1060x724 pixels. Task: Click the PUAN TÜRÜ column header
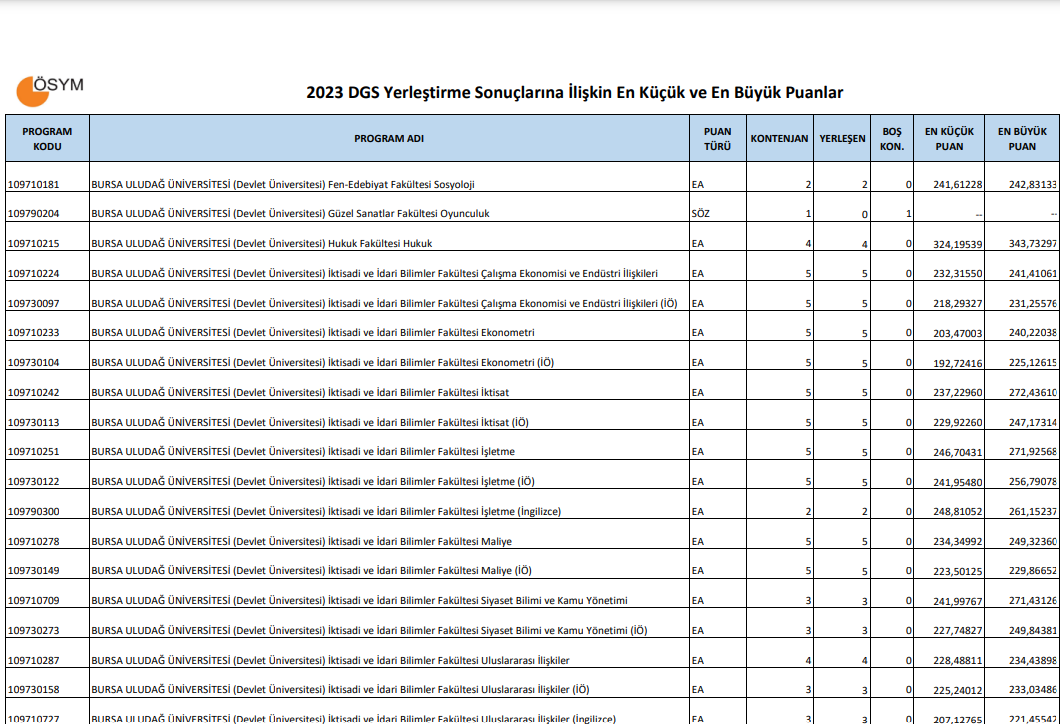click(x=717, y=139)
